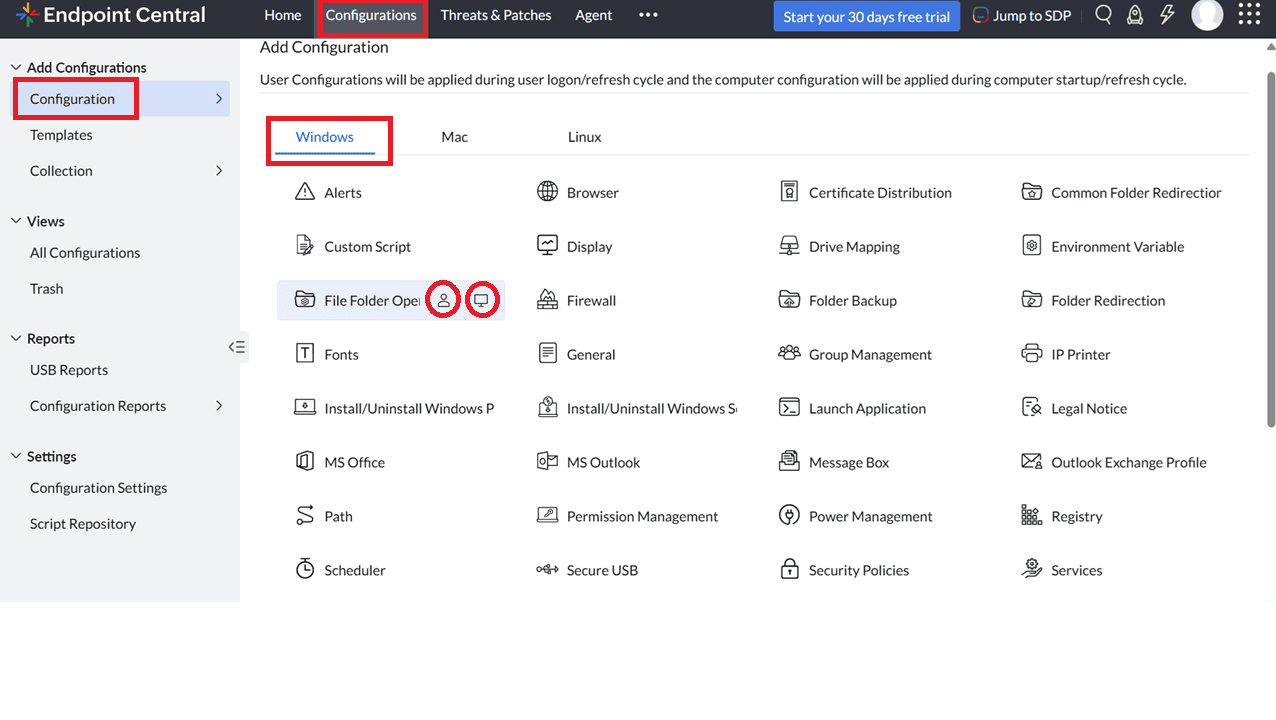The width and height of the screenshot is (1276, 720).
Task: Switch to the Windows tab
Action: tap(325, 137)
